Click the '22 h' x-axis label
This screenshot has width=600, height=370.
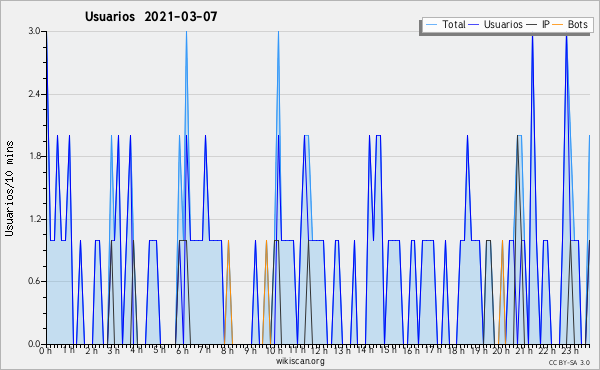click(x=546, y=350)
